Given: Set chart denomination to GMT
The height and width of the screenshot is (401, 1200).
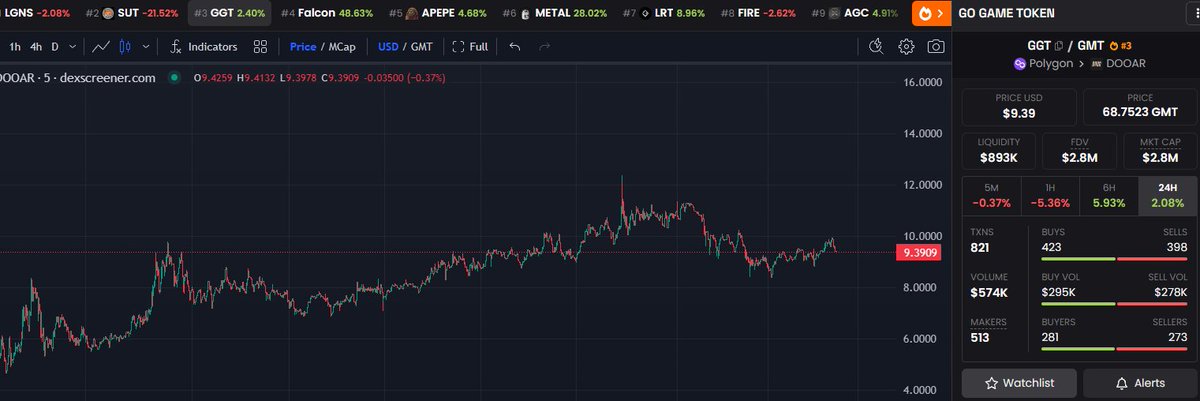Looking at the screenshot, I should pyautogui.click(x=422, y=46).
